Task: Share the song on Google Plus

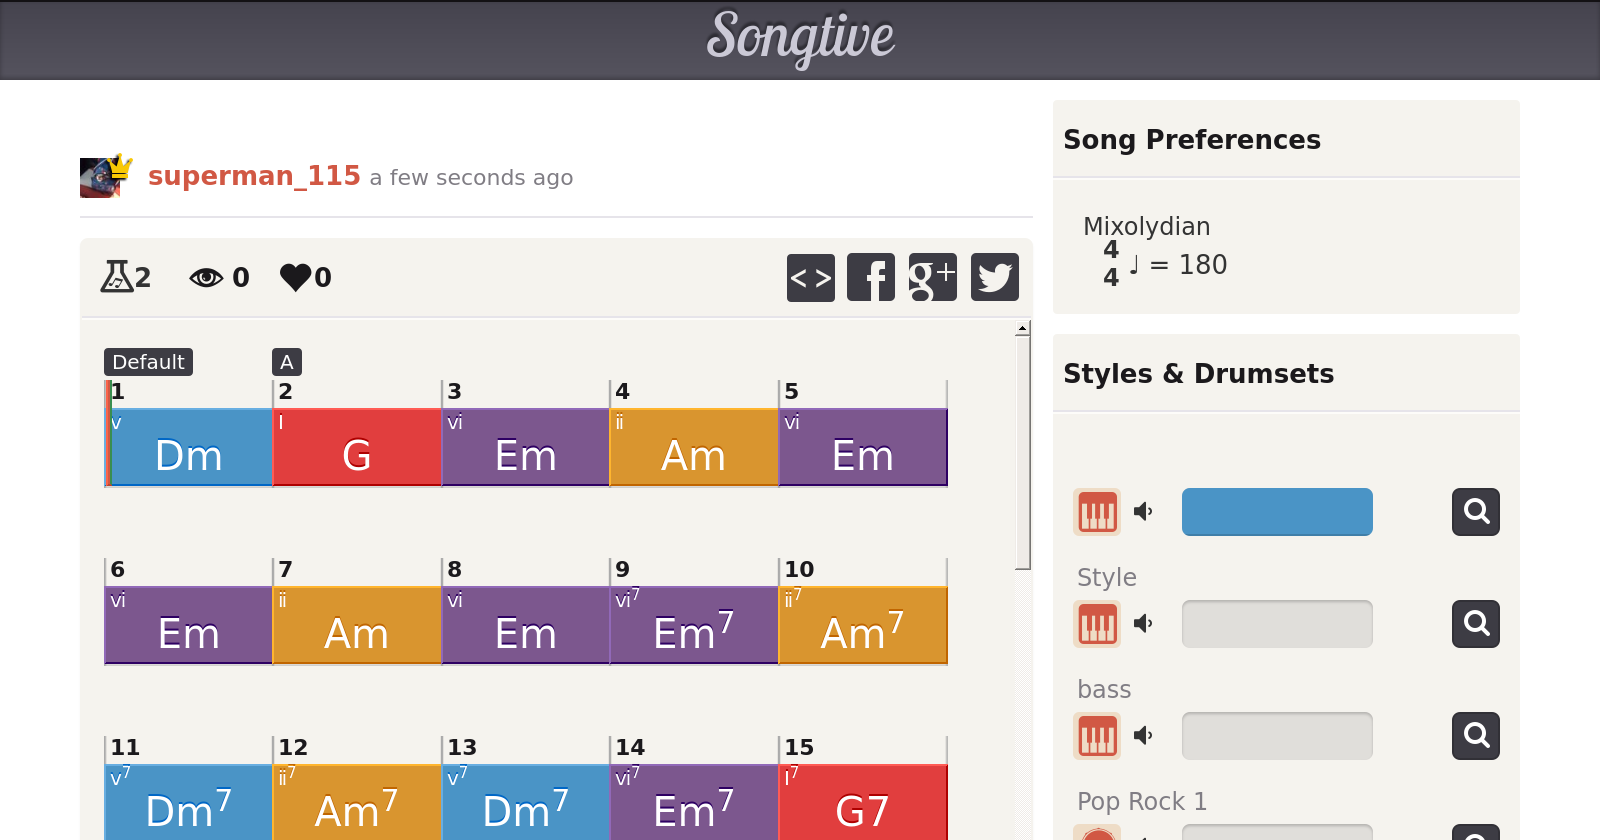Action: click(x=932, y=277)
